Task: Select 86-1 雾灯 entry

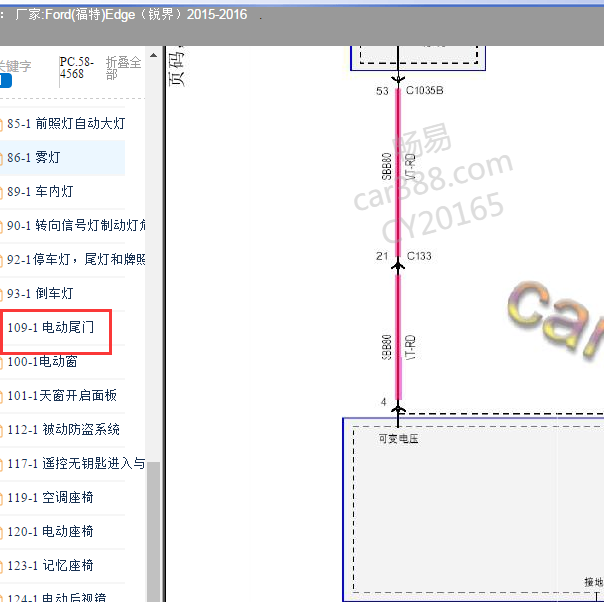Action: coord(34,158)
